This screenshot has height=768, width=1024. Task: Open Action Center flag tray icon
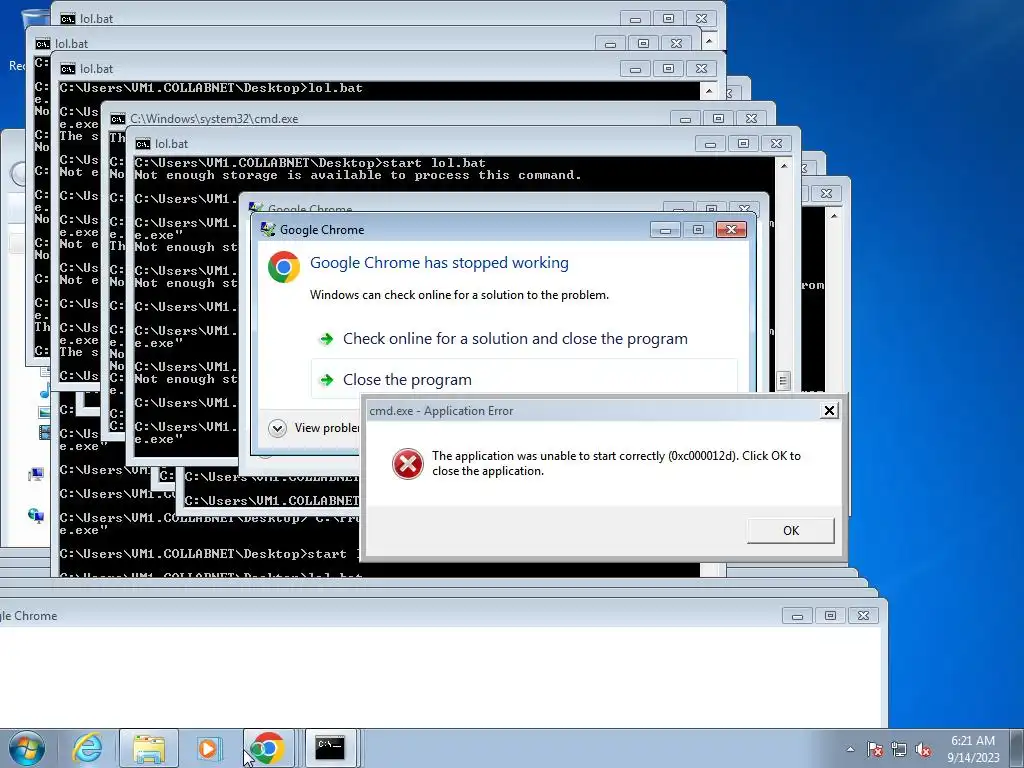875,749
